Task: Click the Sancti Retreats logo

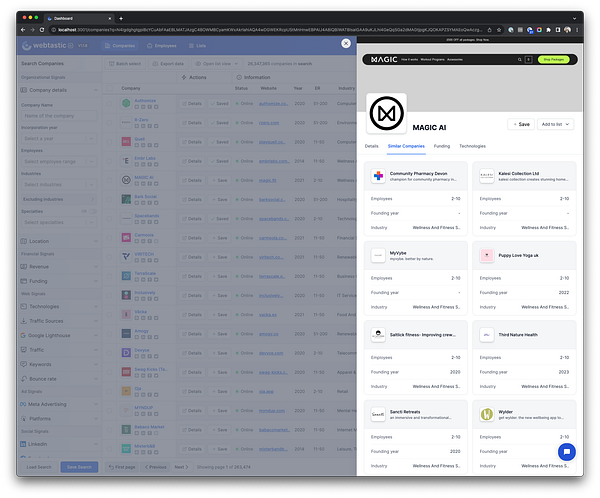Action: tap(378, 414)
